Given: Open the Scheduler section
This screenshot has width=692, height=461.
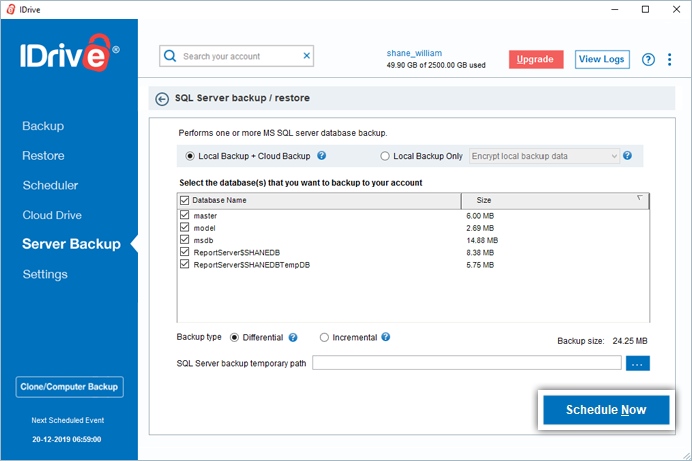Looking at the screenshot, I should (50, 185).
